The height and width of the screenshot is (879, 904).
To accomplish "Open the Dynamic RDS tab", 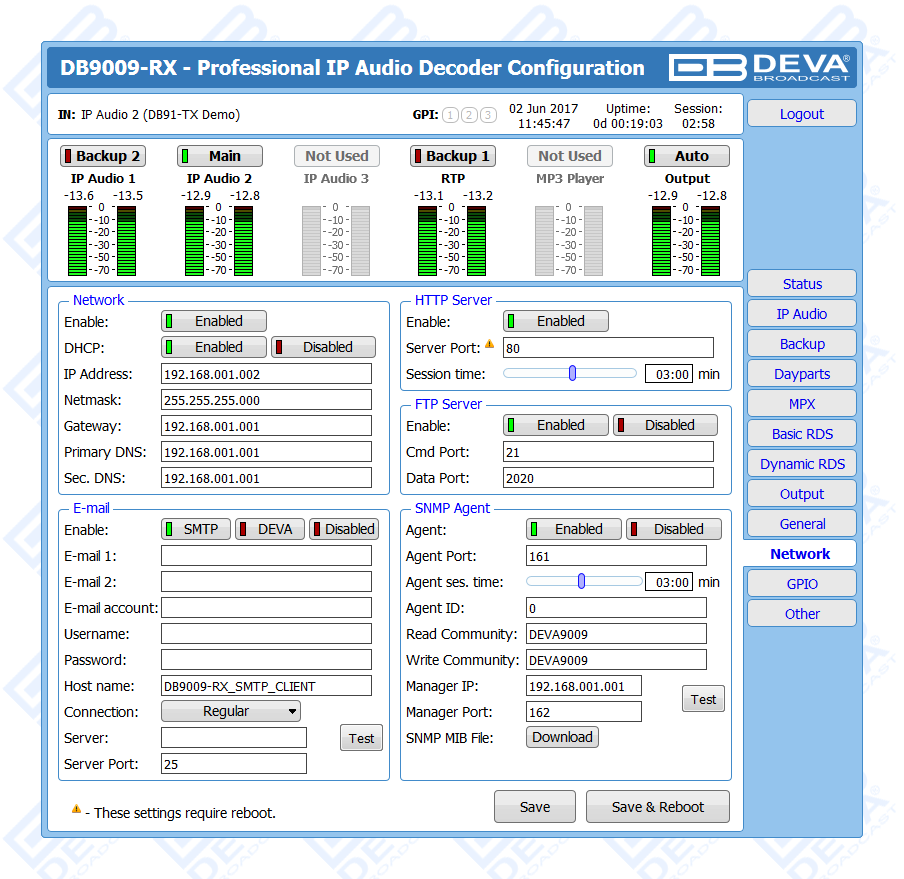I will click(801, 464).
